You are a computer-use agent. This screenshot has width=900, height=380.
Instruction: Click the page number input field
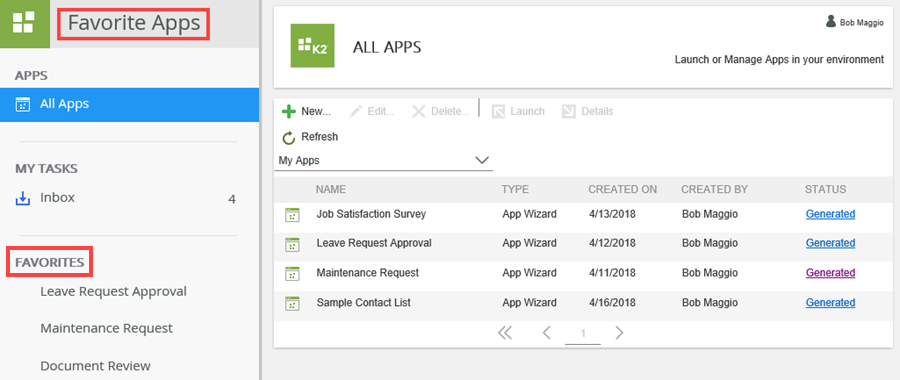583,334
